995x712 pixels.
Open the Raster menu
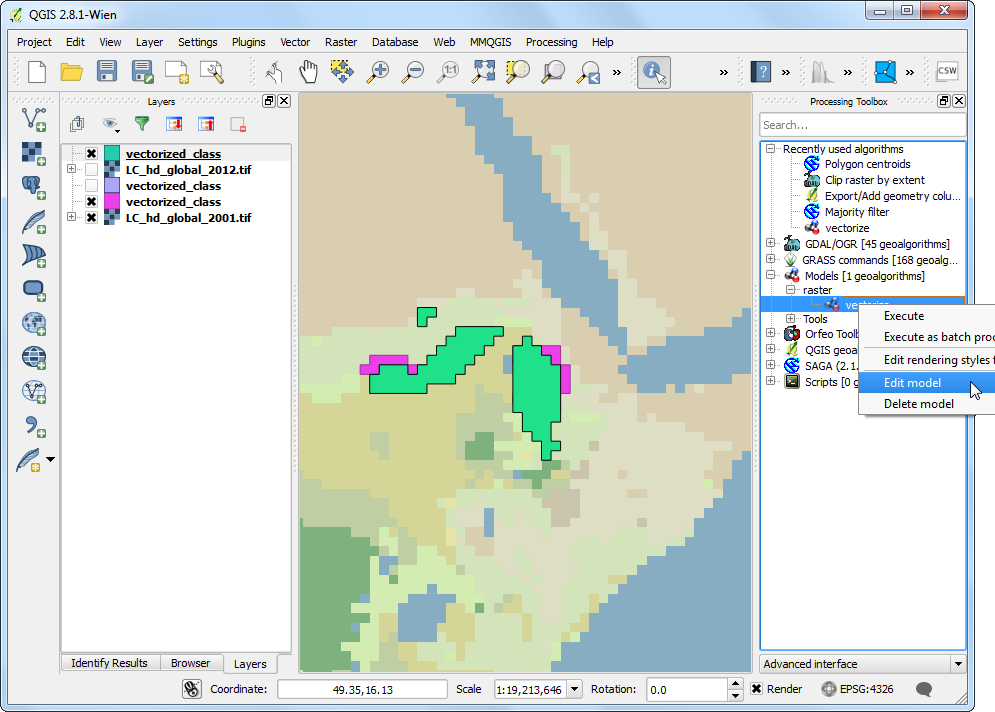pos(341,42)
